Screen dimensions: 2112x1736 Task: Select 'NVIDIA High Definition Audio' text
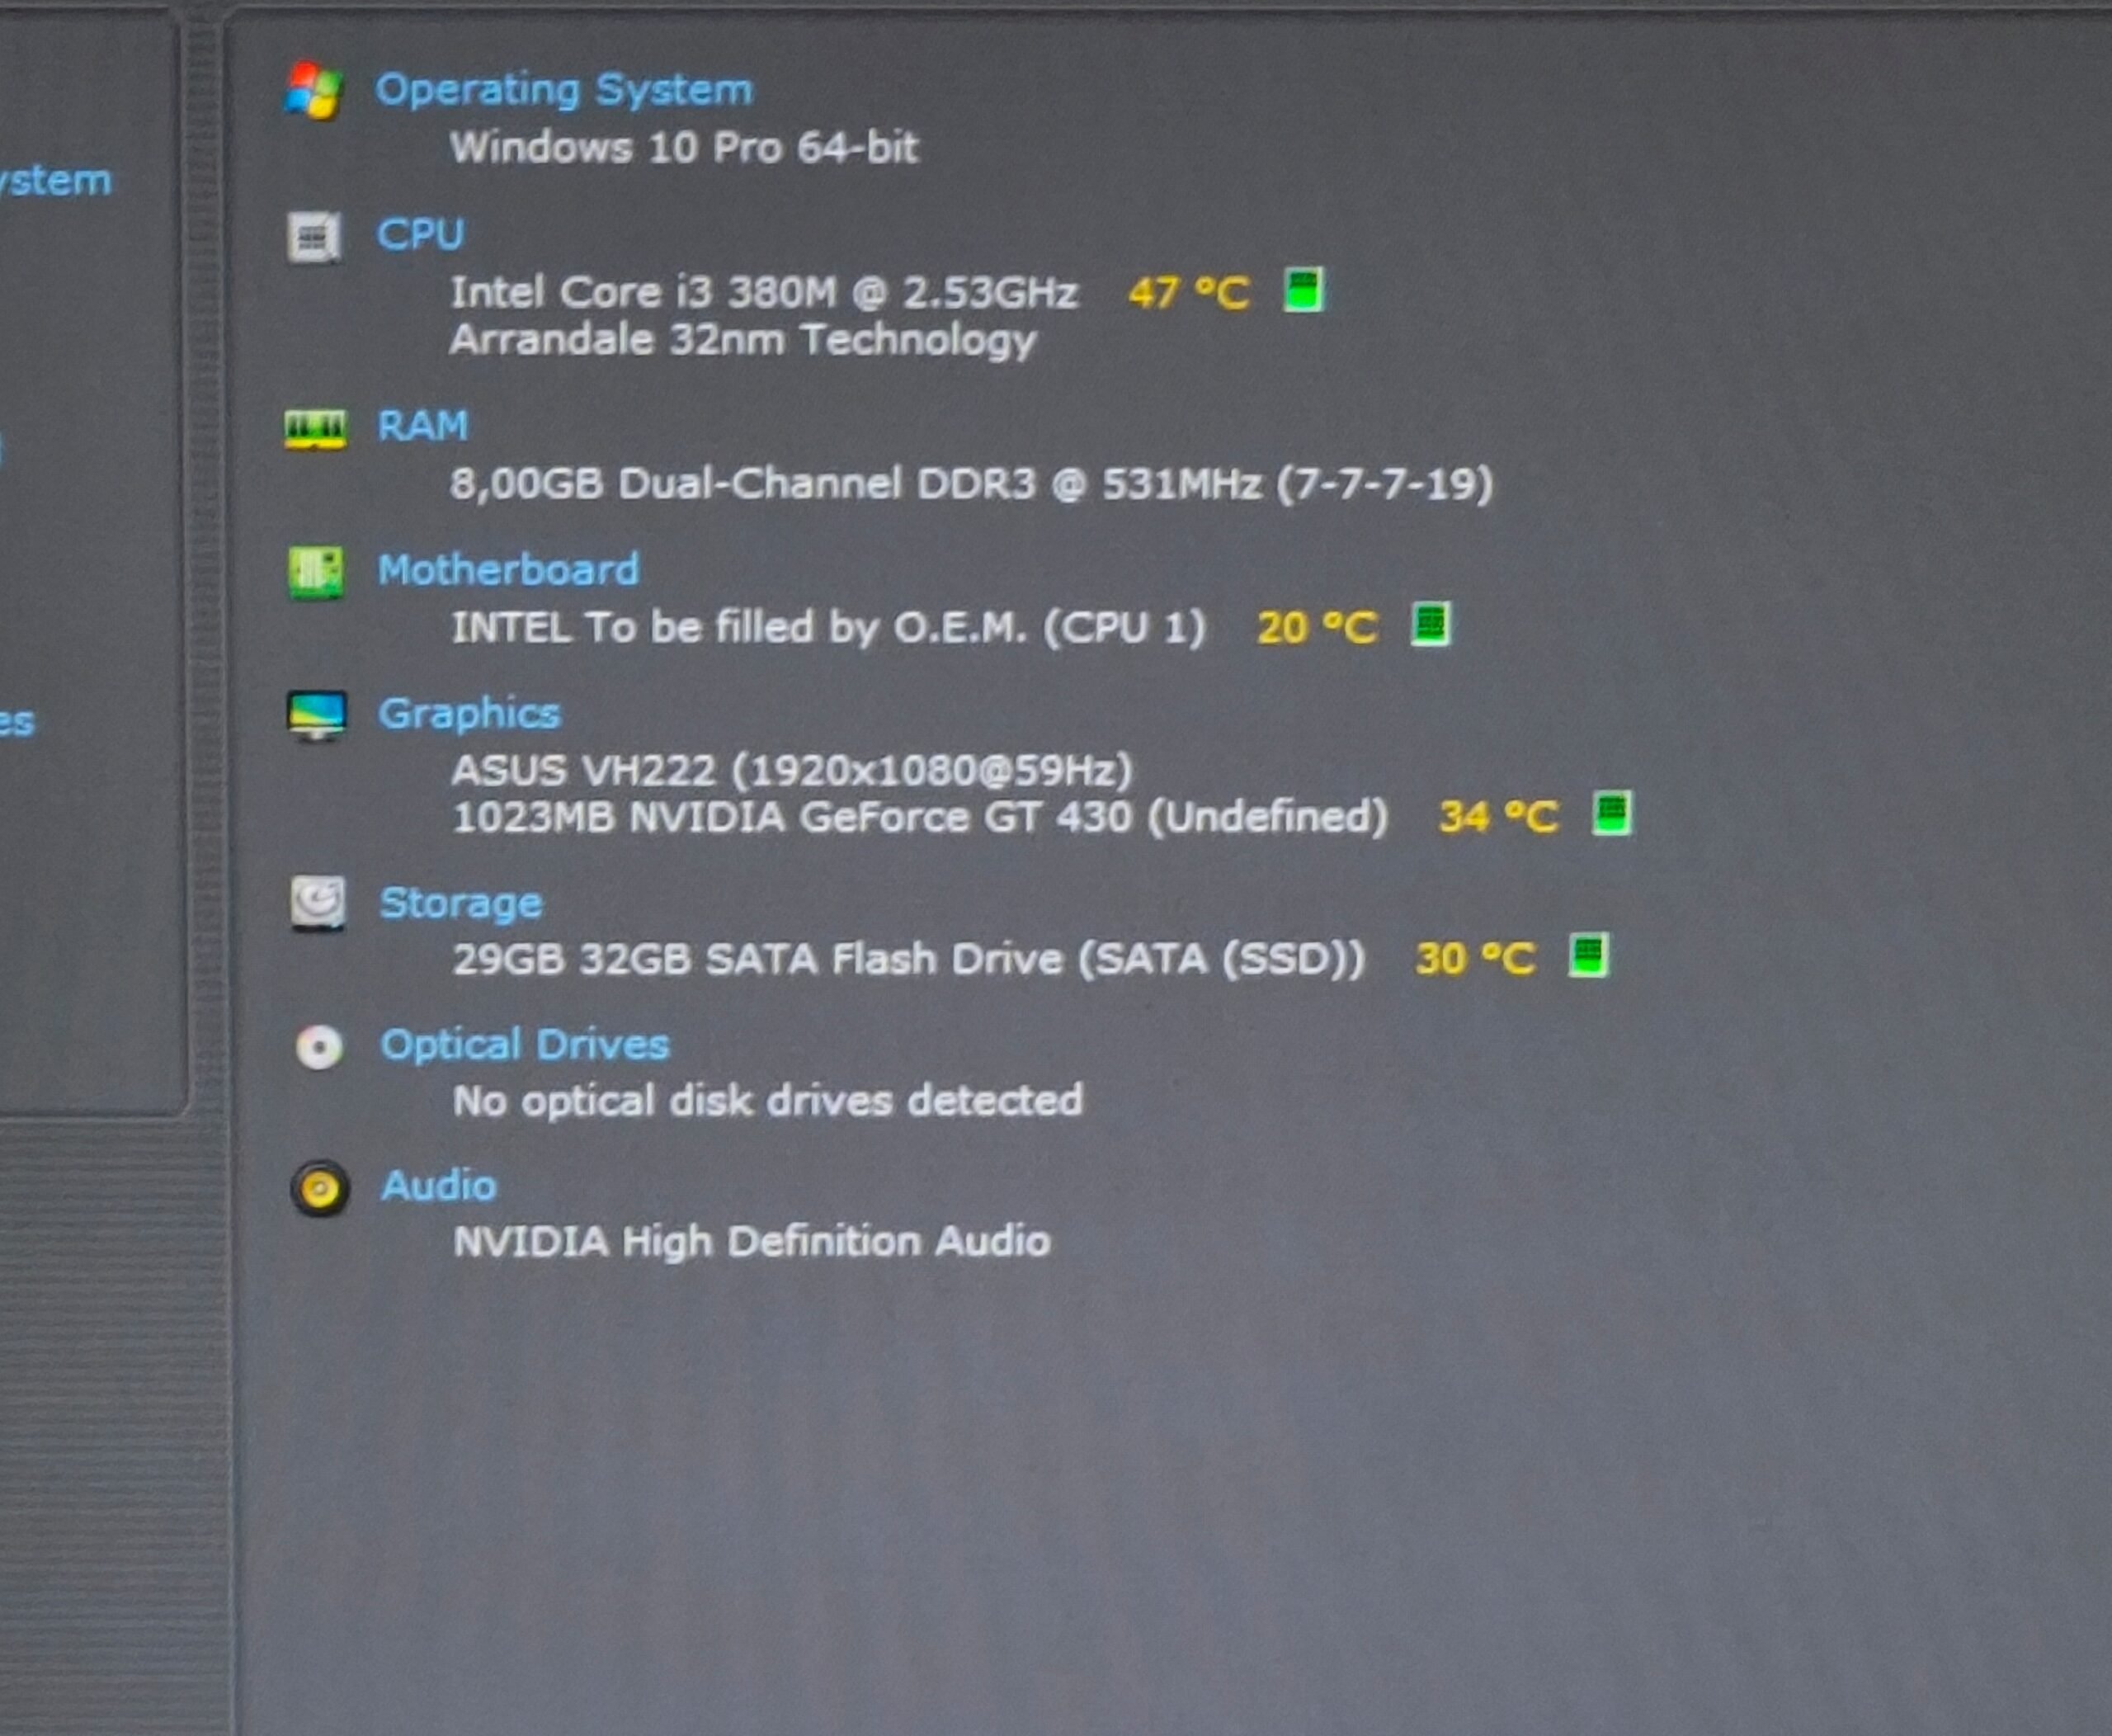pos(752,1242)
